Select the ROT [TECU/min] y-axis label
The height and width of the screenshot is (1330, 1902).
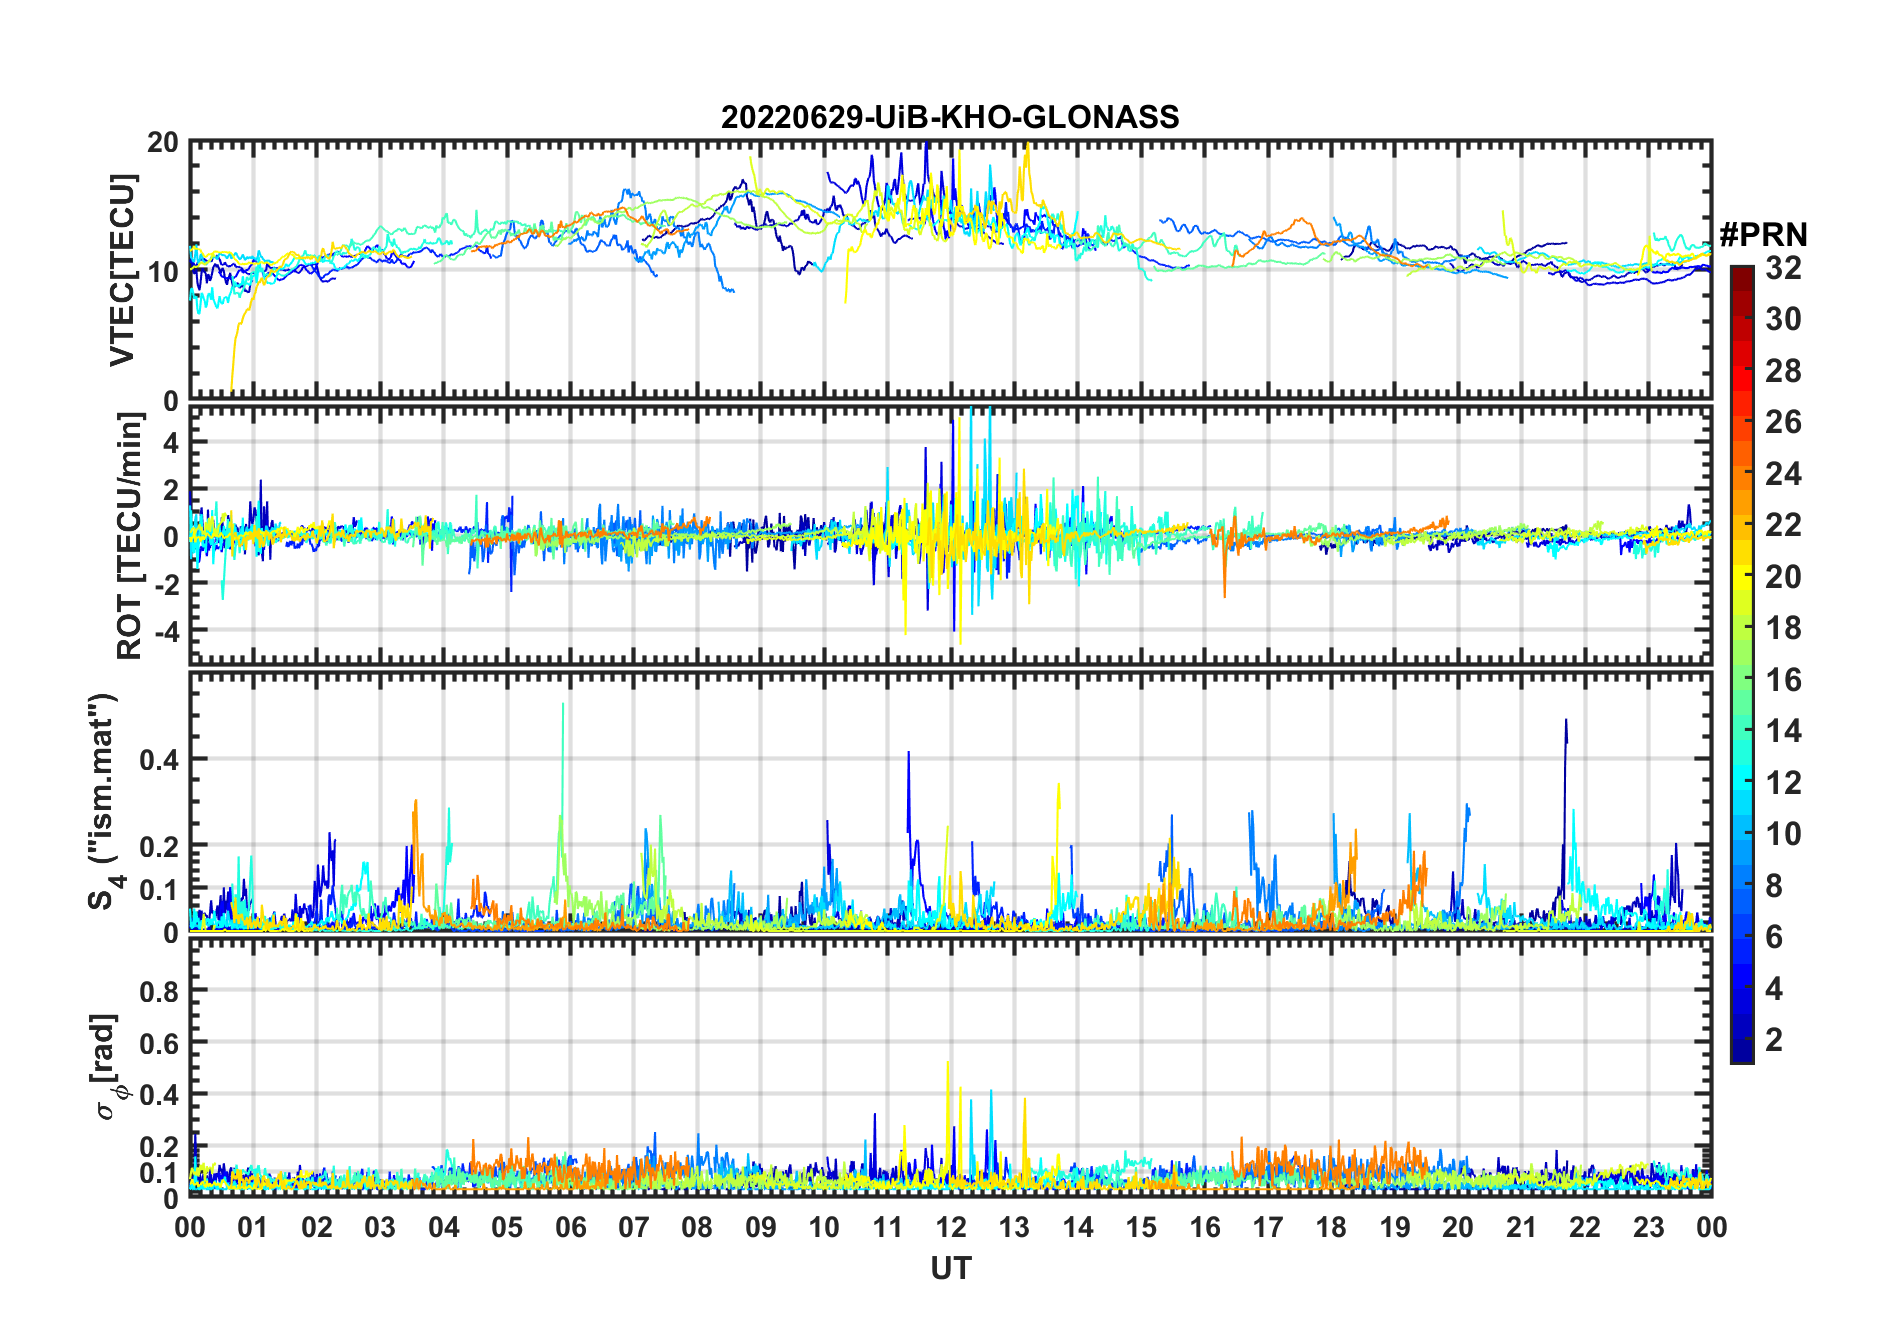click(x=129, y=536)
